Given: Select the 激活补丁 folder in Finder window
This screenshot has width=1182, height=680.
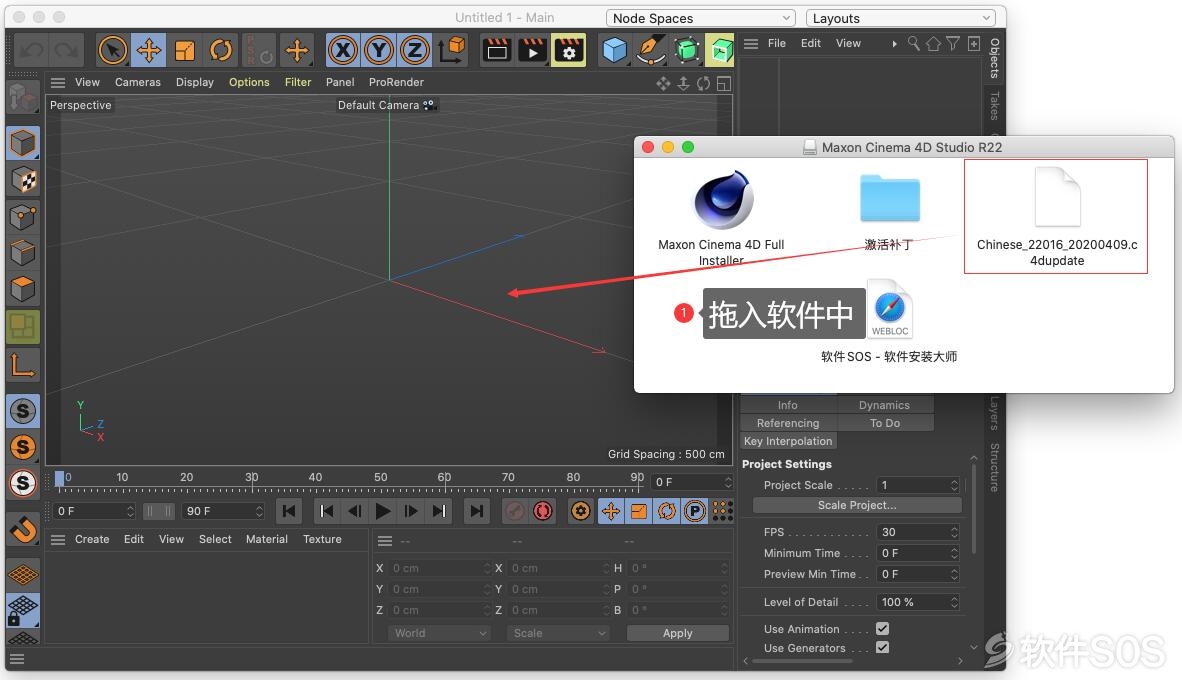Looking at the screenshot, I should click(x=890, y=199).
